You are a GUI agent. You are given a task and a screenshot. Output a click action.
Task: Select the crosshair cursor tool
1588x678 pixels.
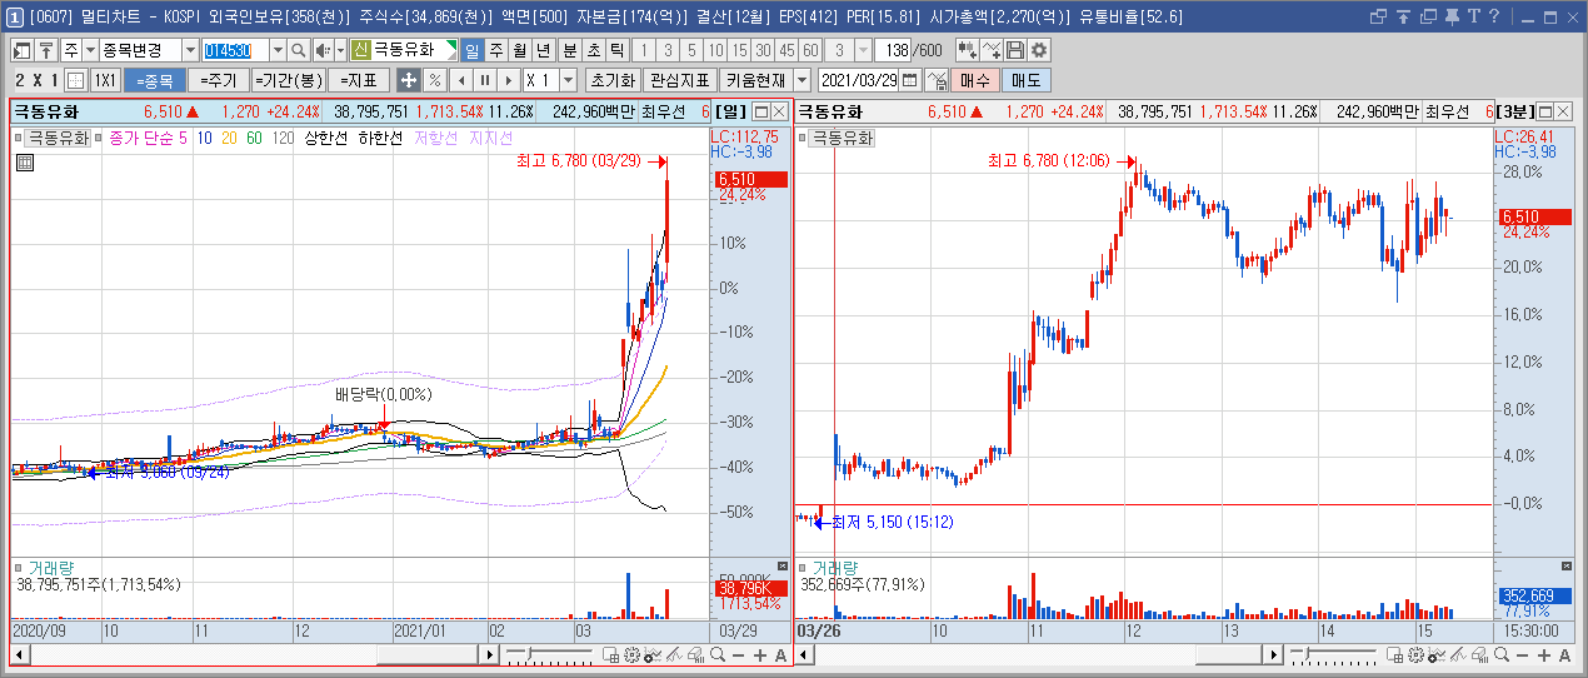coord(408,80)
